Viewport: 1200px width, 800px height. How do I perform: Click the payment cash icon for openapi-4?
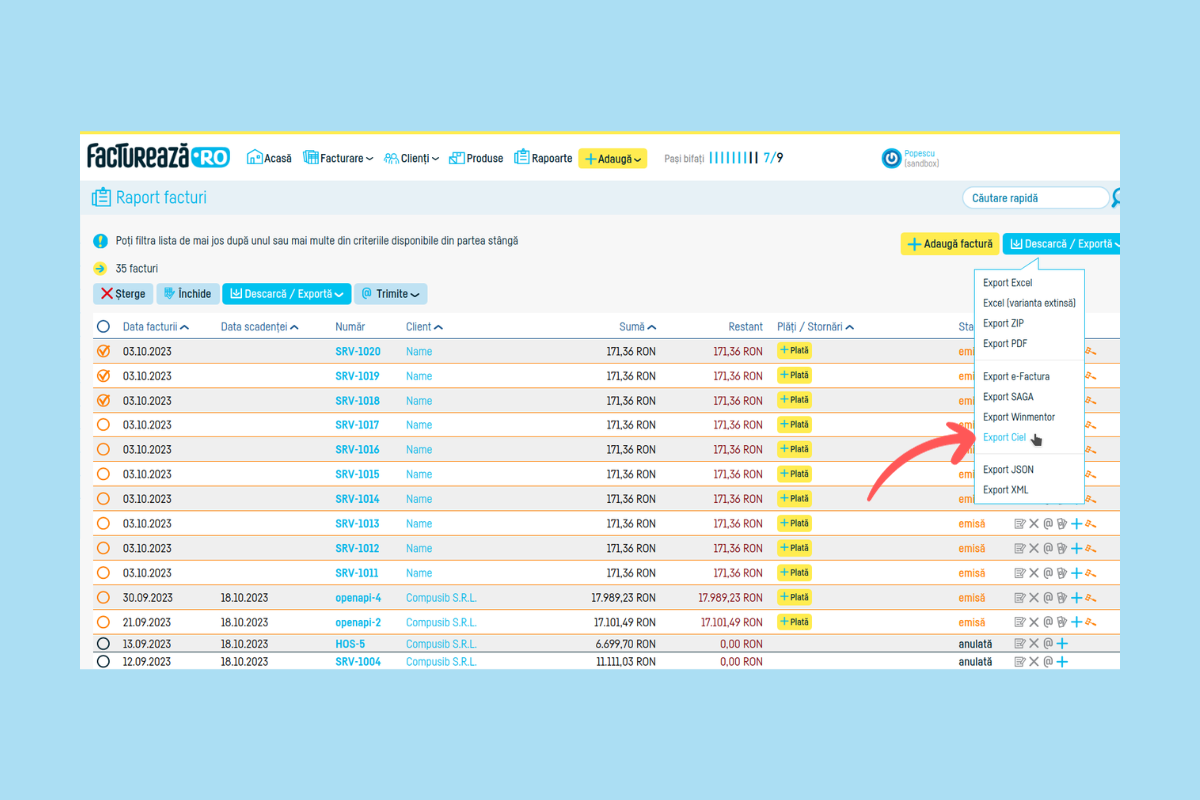pyautogui.click(x=1062, y=598)
